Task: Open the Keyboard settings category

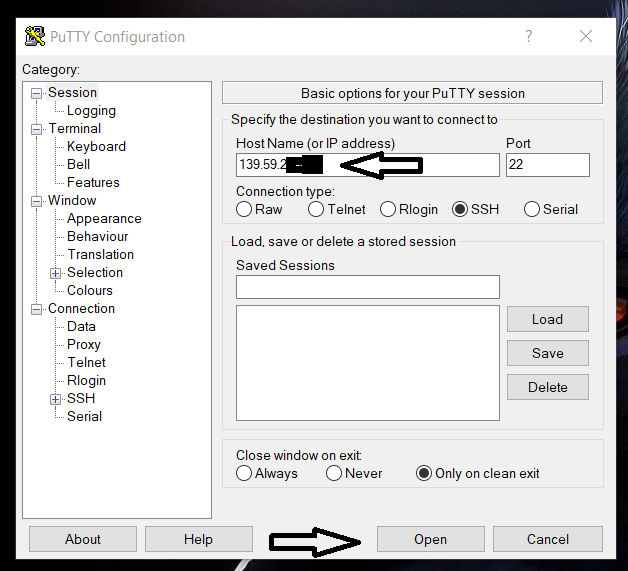Action: coord(97,147)
